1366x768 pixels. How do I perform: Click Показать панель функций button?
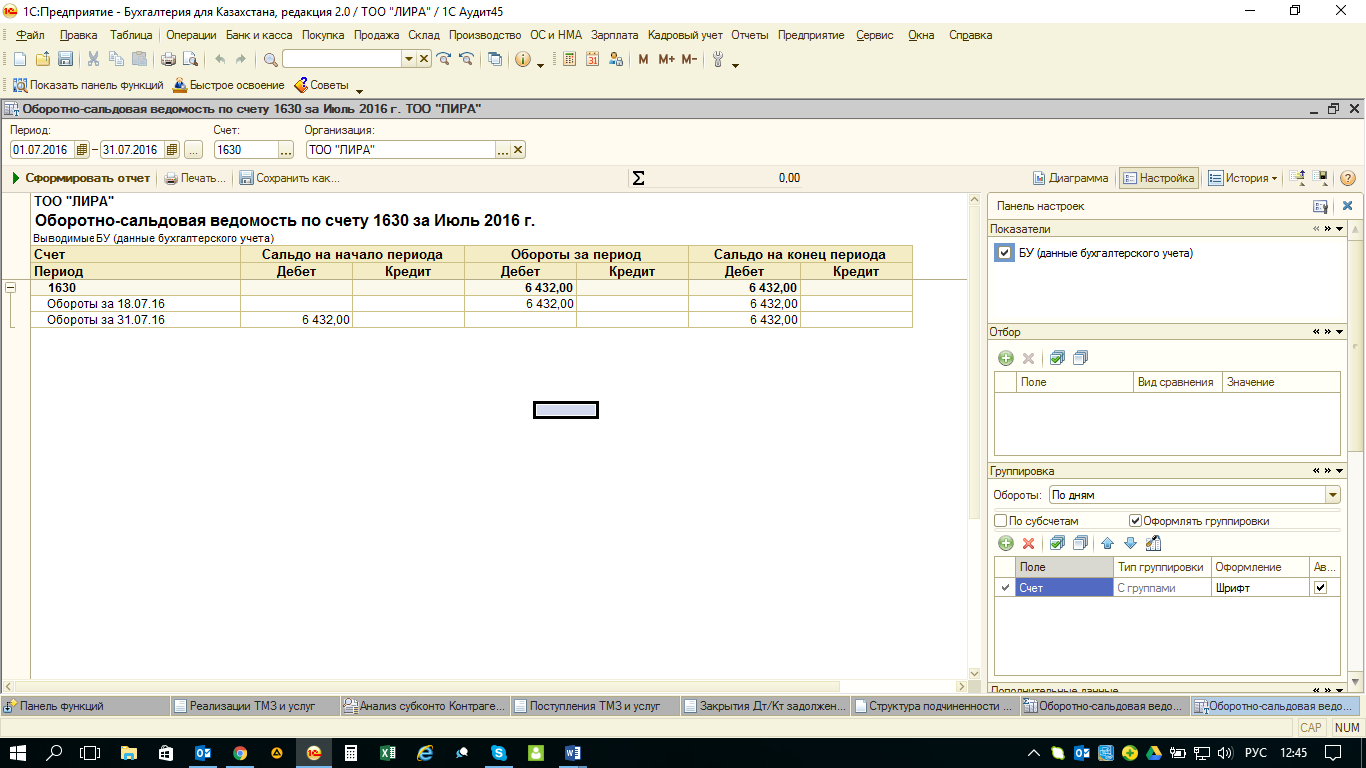pos(88,85)
